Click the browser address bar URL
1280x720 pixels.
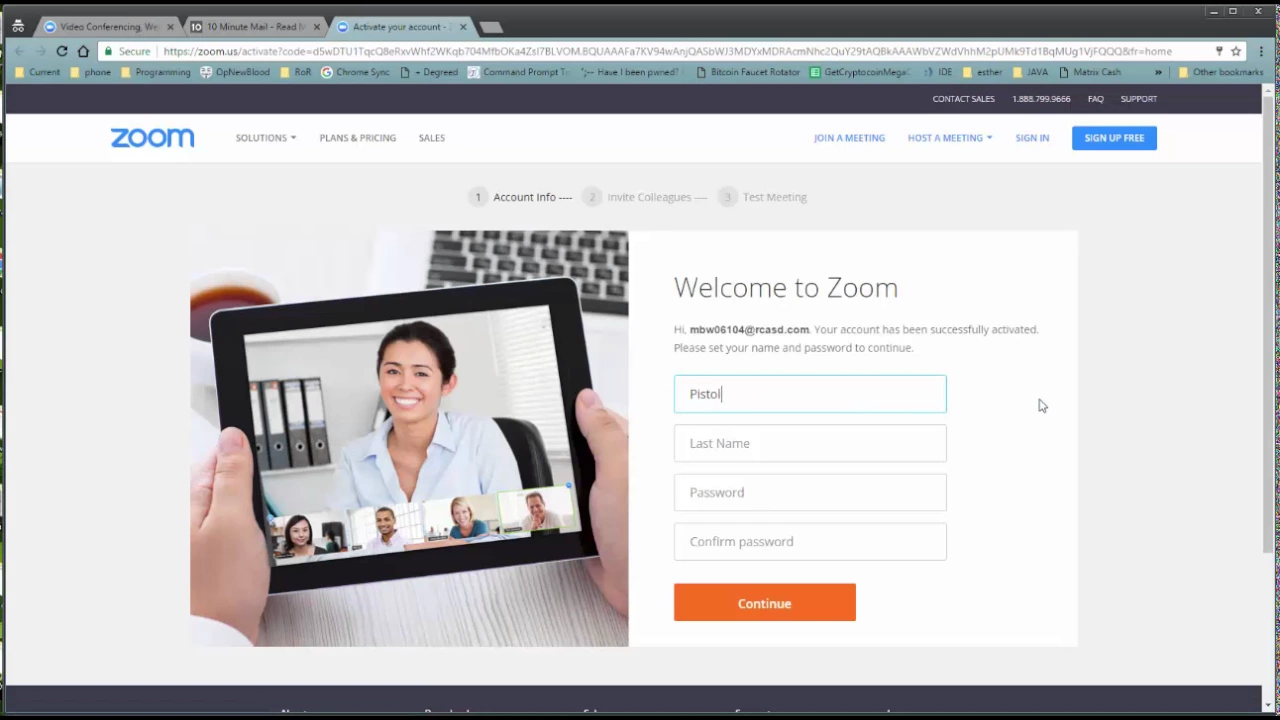pyautogui.click(x=667, y=51)
